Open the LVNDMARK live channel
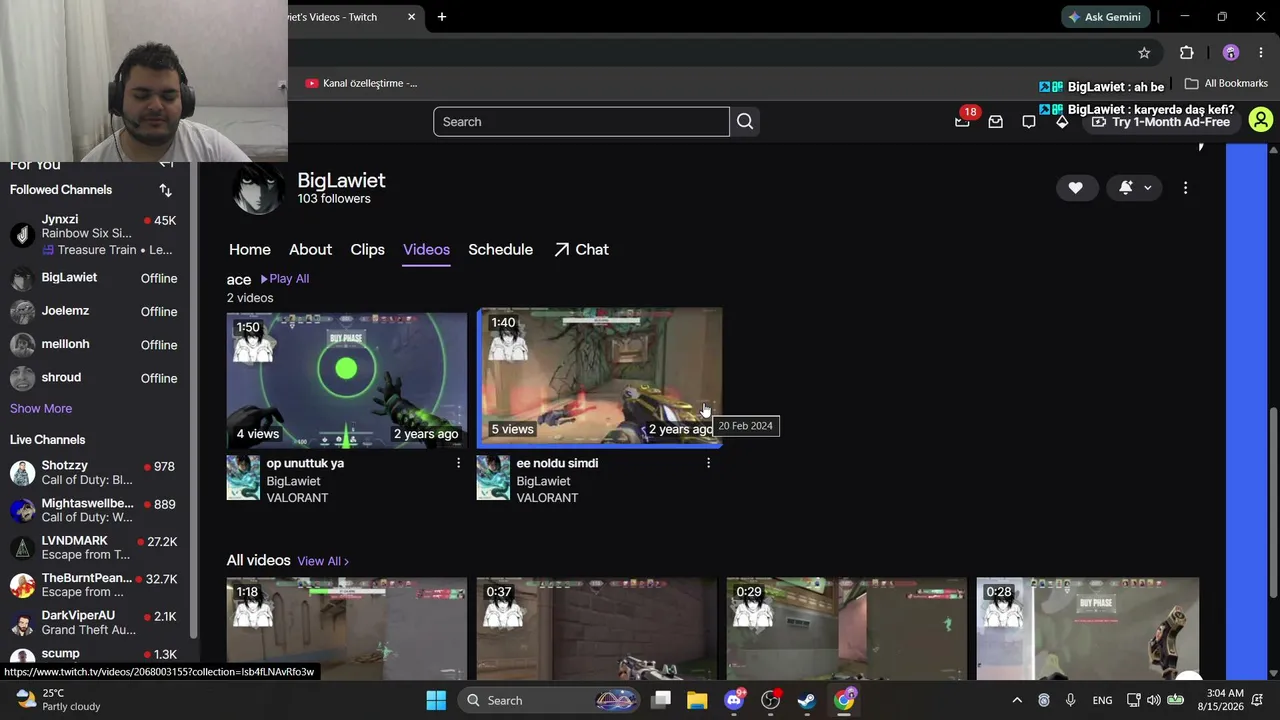Image resolution: width=1280 pixels, height=720 pixels. pyautogui.click(x=94, y=548)
